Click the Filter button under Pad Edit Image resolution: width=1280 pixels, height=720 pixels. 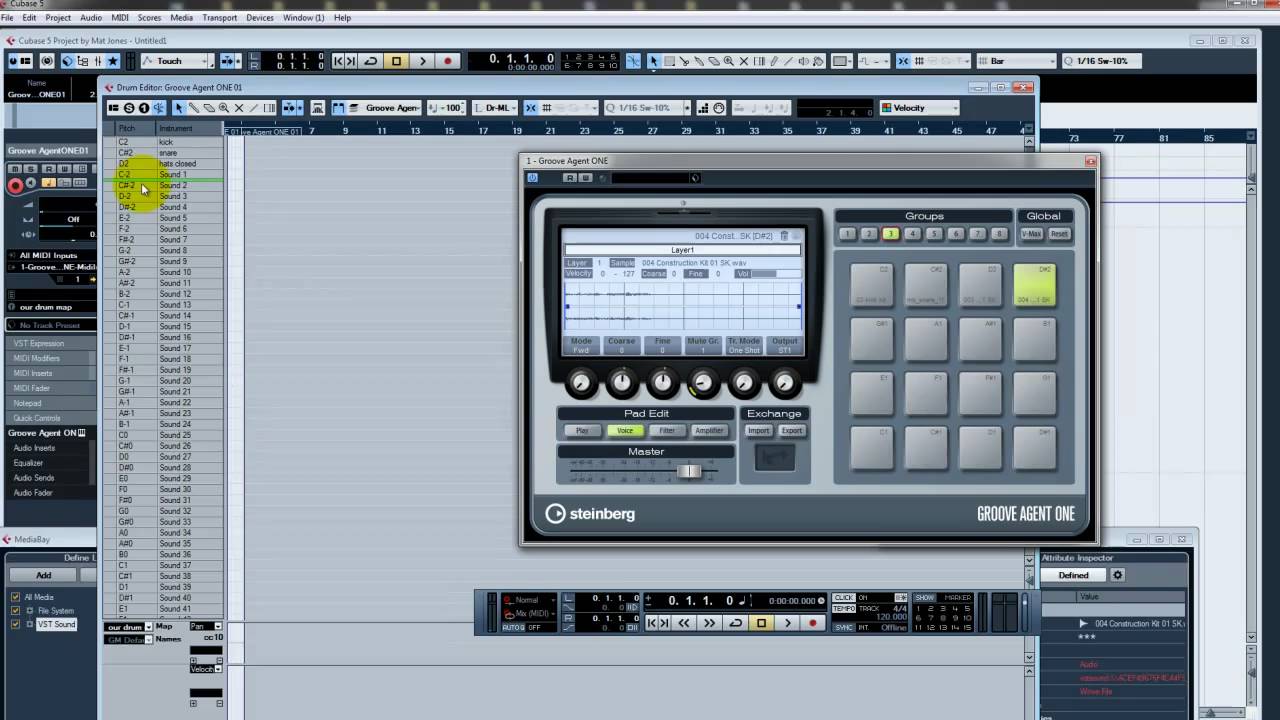point(667,431)
